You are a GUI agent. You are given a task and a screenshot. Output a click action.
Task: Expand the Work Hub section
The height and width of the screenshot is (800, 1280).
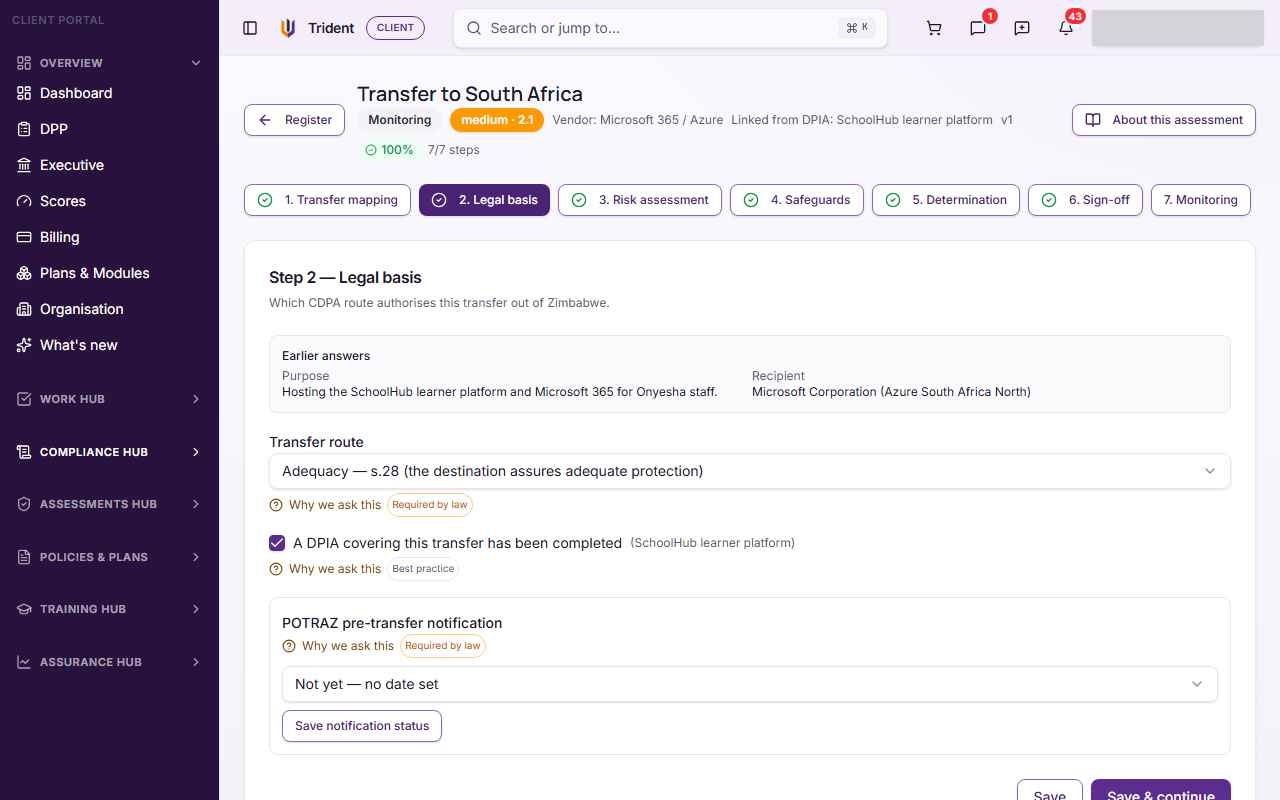click(x=109, y=399)
